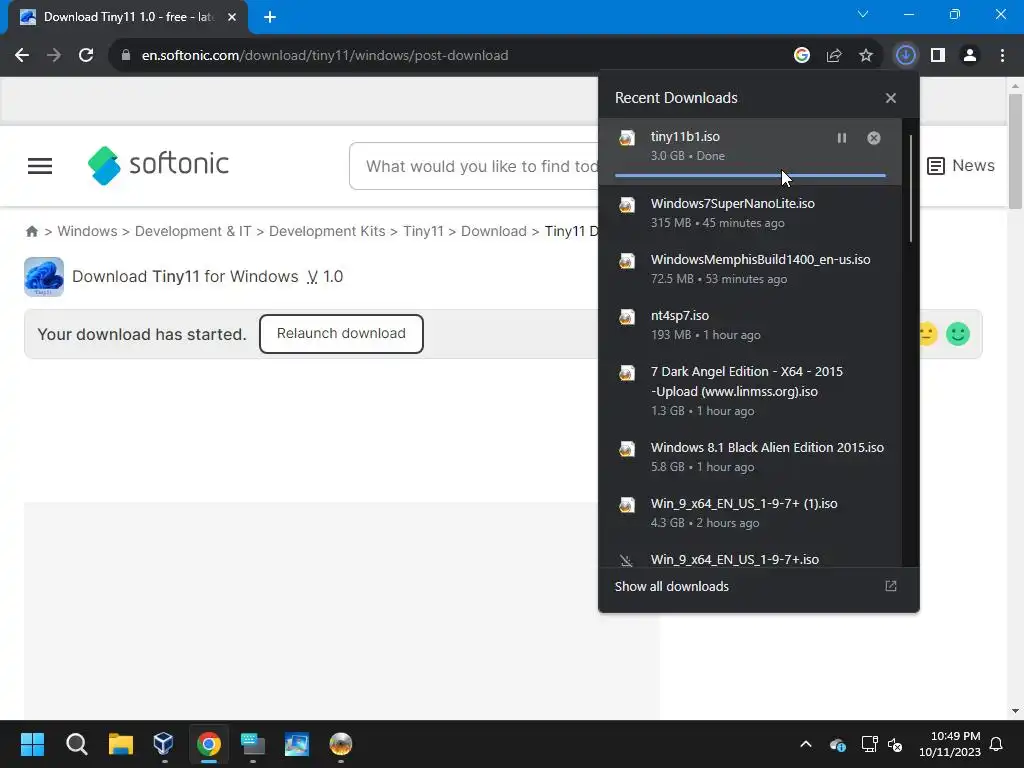The image size is (1024, 768).
Task: Open the muted volume tray icon
Action: [x=895, y=744]
